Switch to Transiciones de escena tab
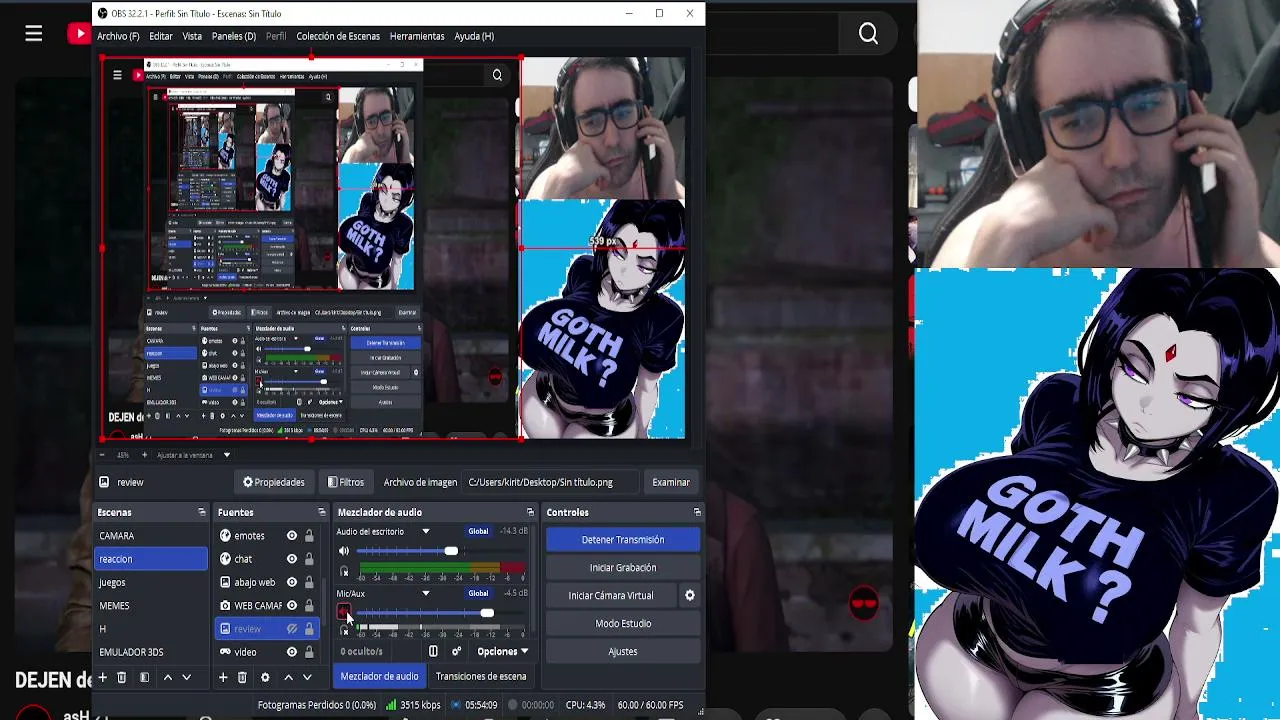 coord(481,677)
